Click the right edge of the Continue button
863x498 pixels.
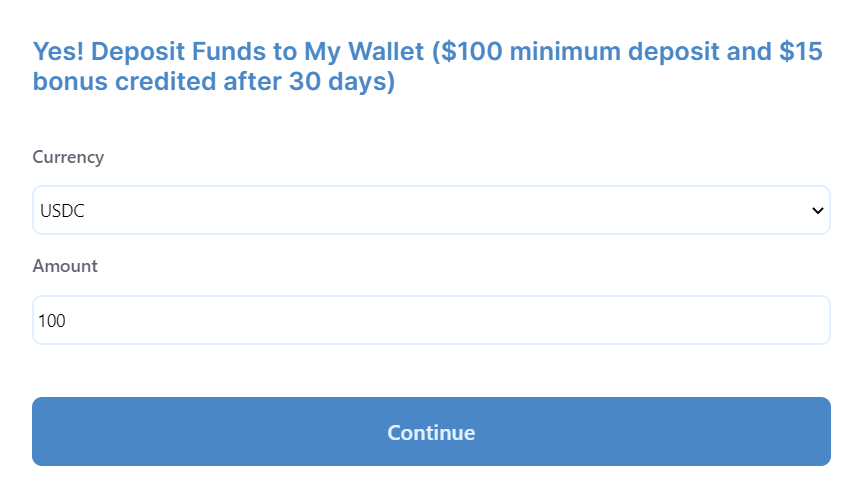pos(818,431)
